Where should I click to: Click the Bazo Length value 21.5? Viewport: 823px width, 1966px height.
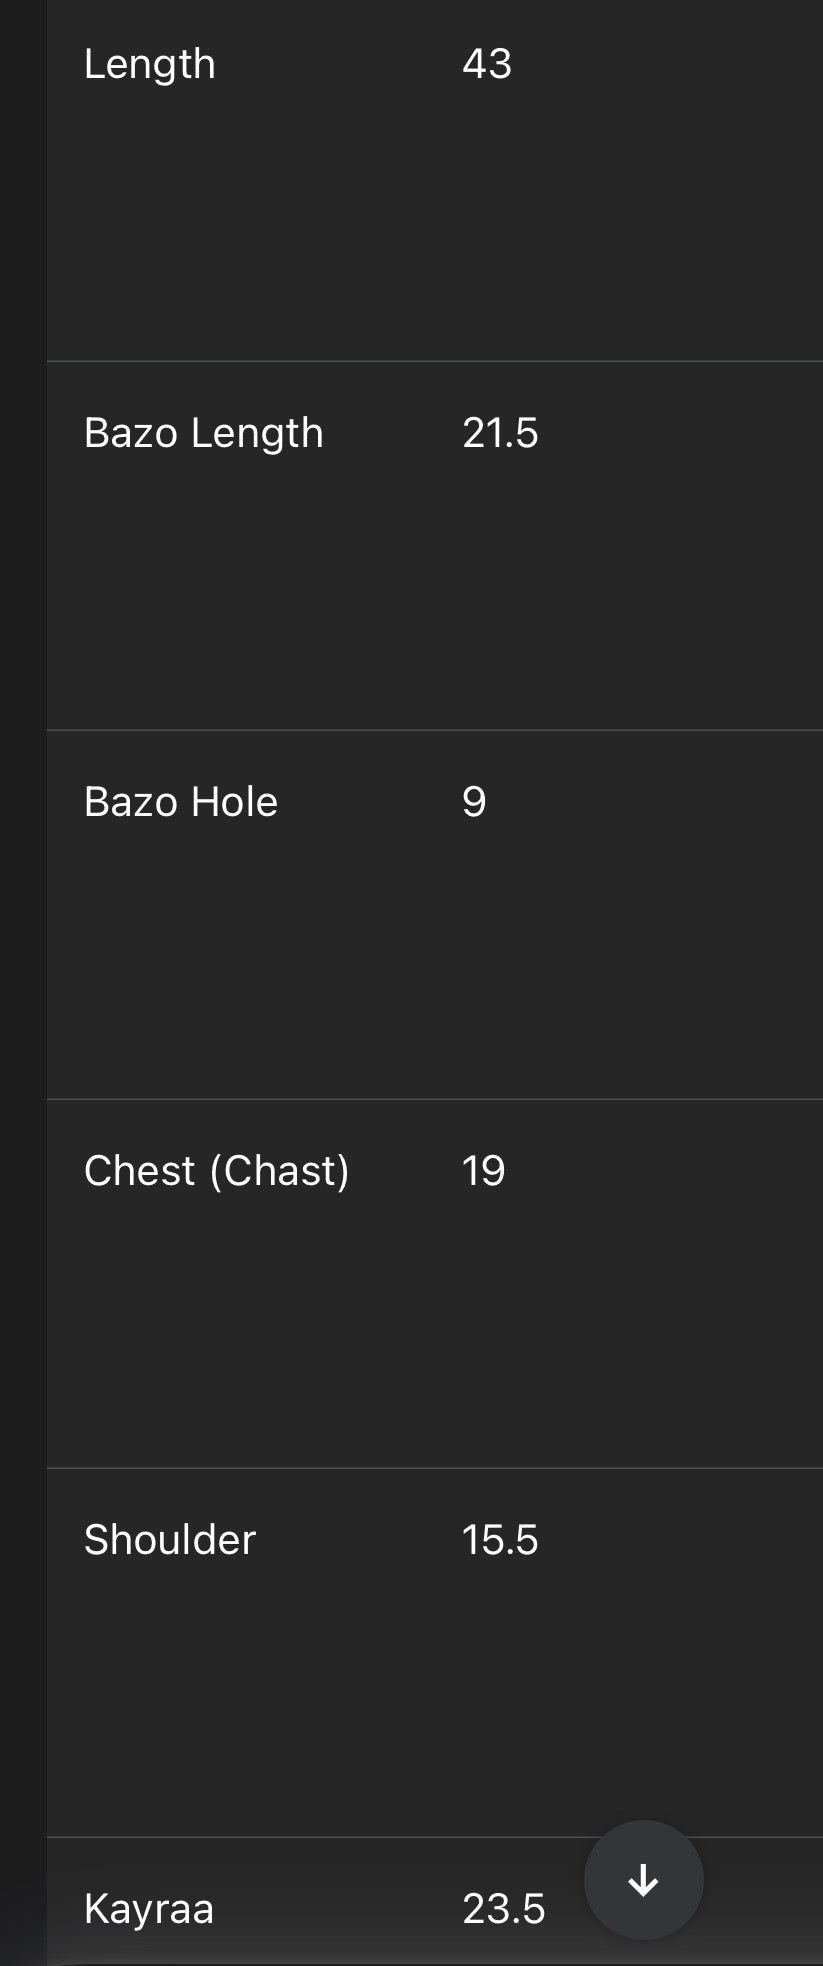pos(500,433)
